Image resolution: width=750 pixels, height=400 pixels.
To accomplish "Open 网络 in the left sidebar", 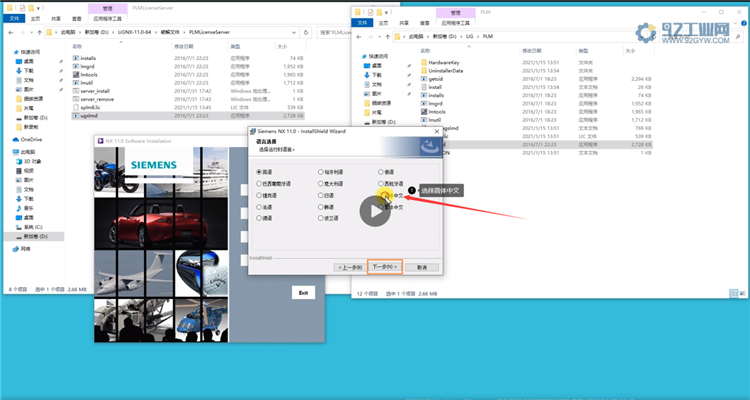I will coord(25,249).
